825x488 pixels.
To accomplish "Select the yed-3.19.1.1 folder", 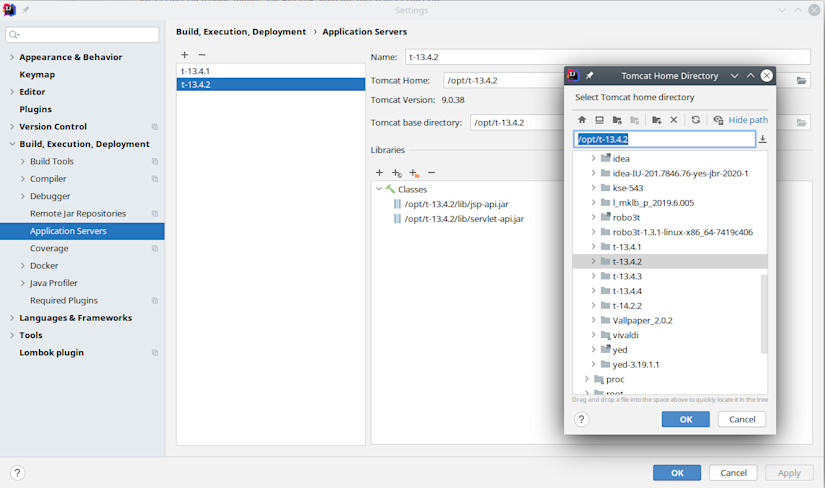I will tap(636, 364).
